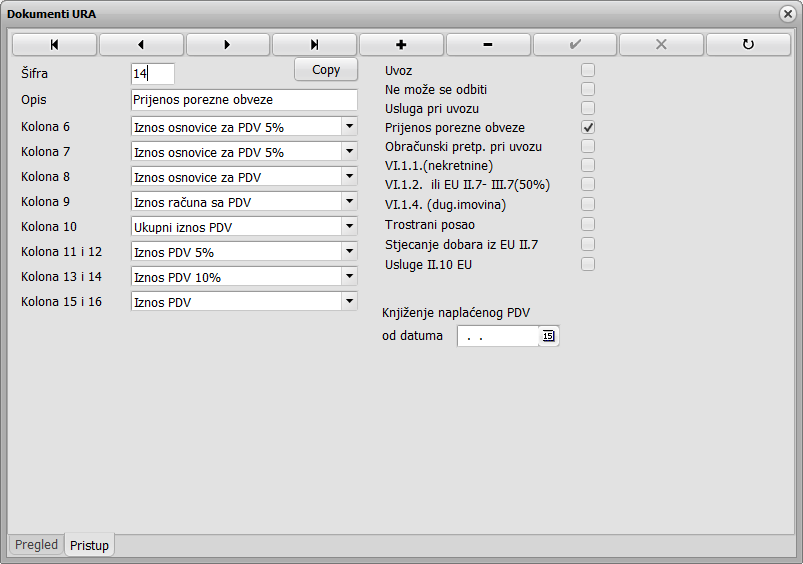The width and height of the screenshot is (803, 564).
Task: Expand the Kolona 13 i 14 dropdown
Action: [349, 276]
